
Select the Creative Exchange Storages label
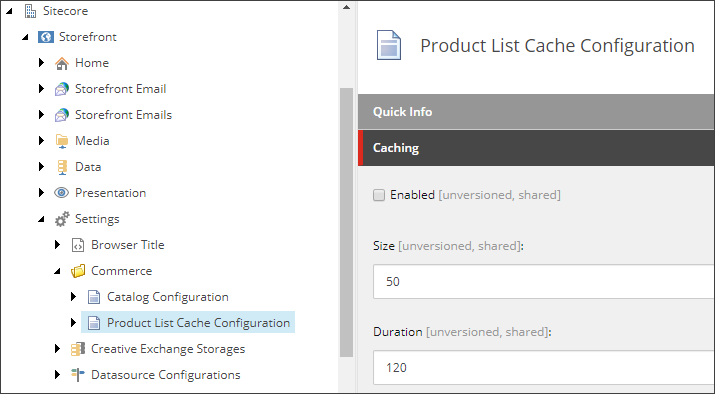click(x=168, y=349)
